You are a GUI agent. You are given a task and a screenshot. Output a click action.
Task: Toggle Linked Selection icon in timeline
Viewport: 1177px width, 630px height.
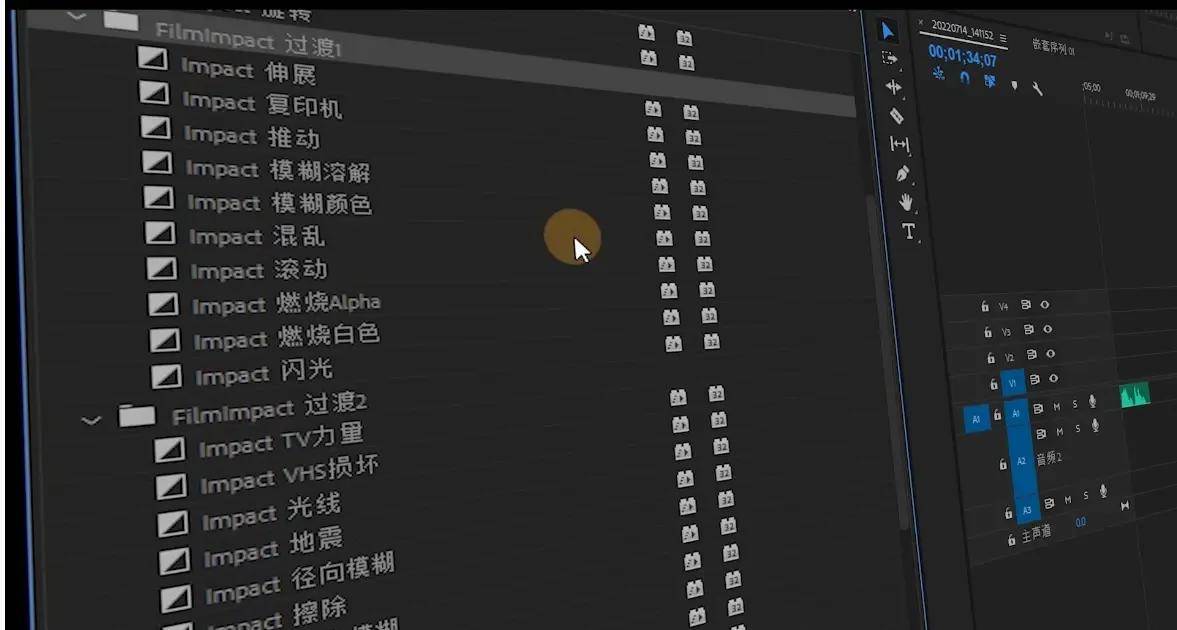point(989,80)
